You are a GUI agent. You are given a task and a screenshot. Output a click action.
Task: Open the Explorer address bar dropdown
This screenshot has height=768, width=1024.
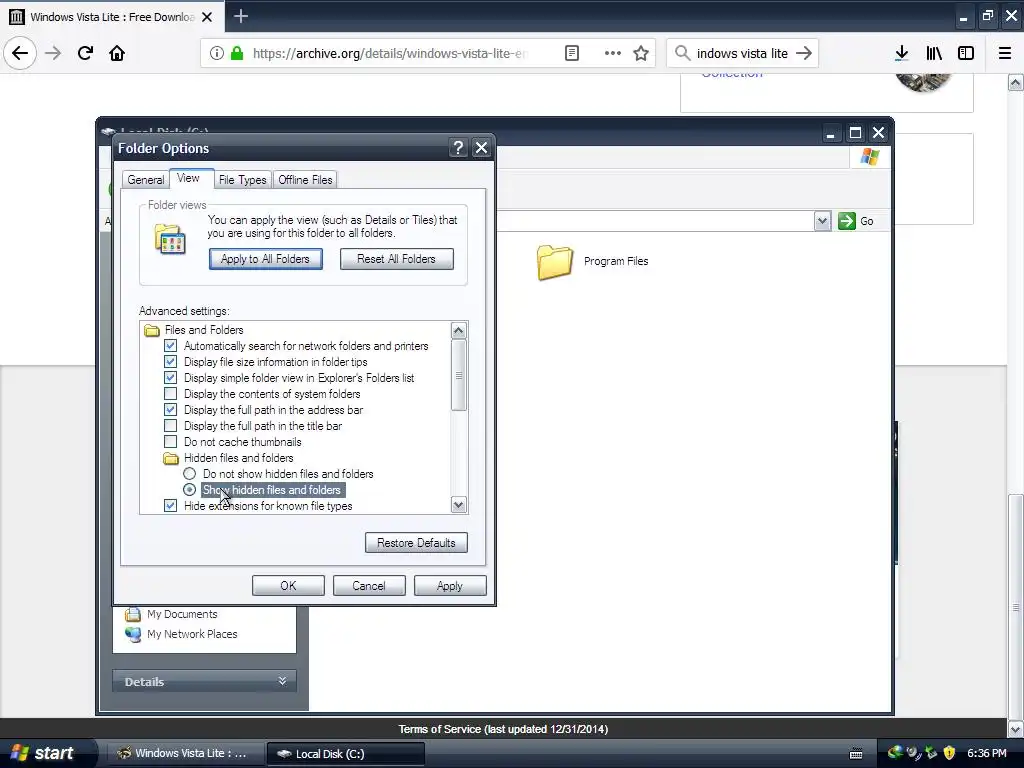pos(822,221)
